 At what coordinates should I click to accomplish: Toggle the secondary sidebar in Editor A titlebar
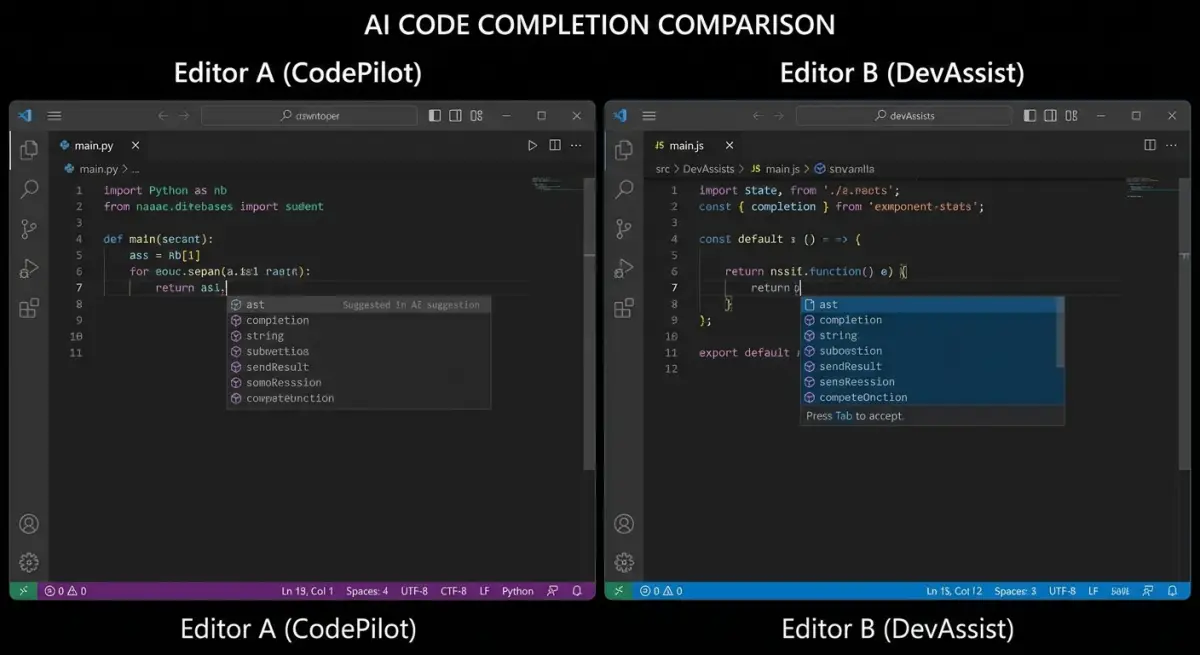(456, 115)
